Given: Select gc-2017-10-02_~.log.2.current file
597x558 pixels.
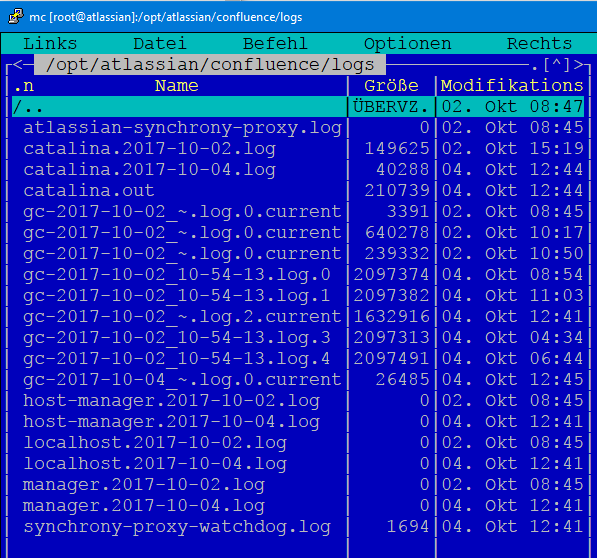Looking at the screenshot, I should pos(182,317).
